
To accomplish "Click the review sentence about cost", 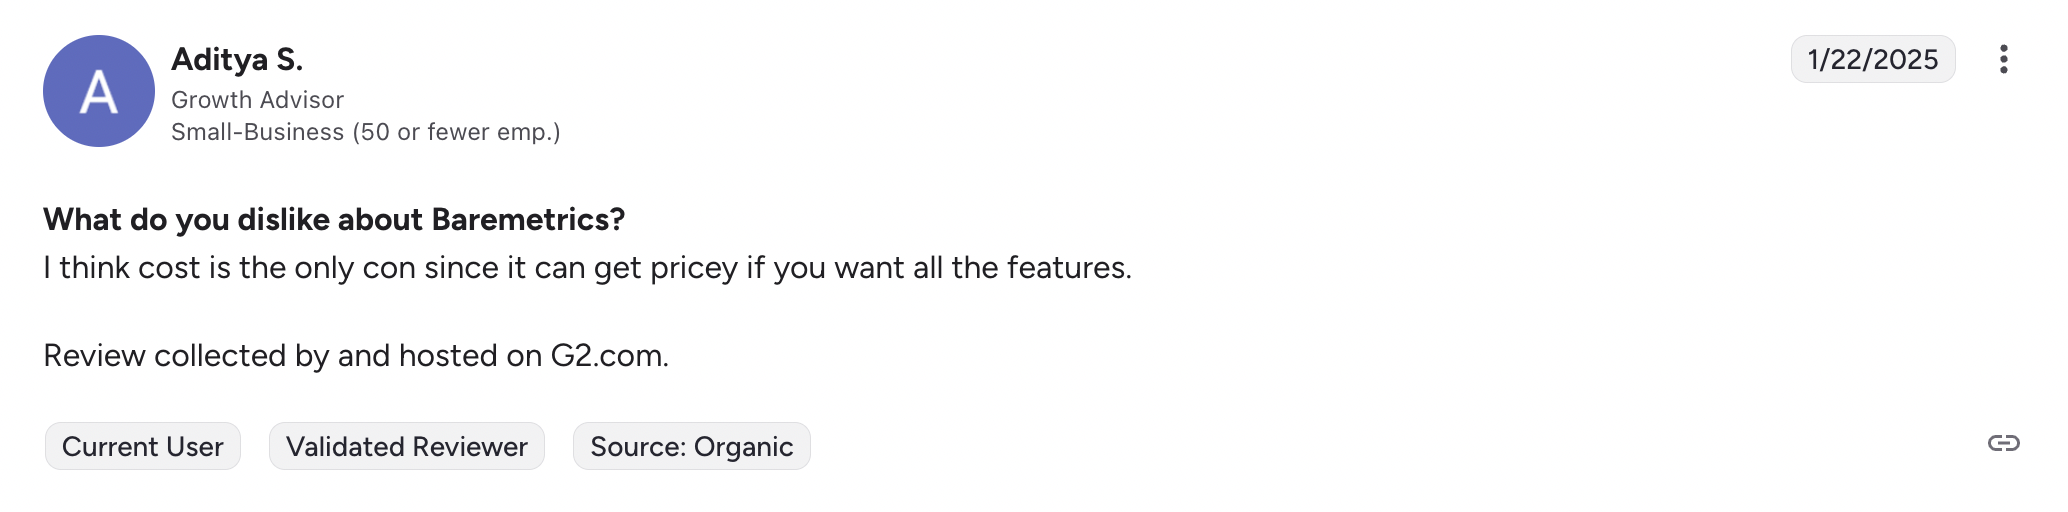I will (x=586, y=268).
